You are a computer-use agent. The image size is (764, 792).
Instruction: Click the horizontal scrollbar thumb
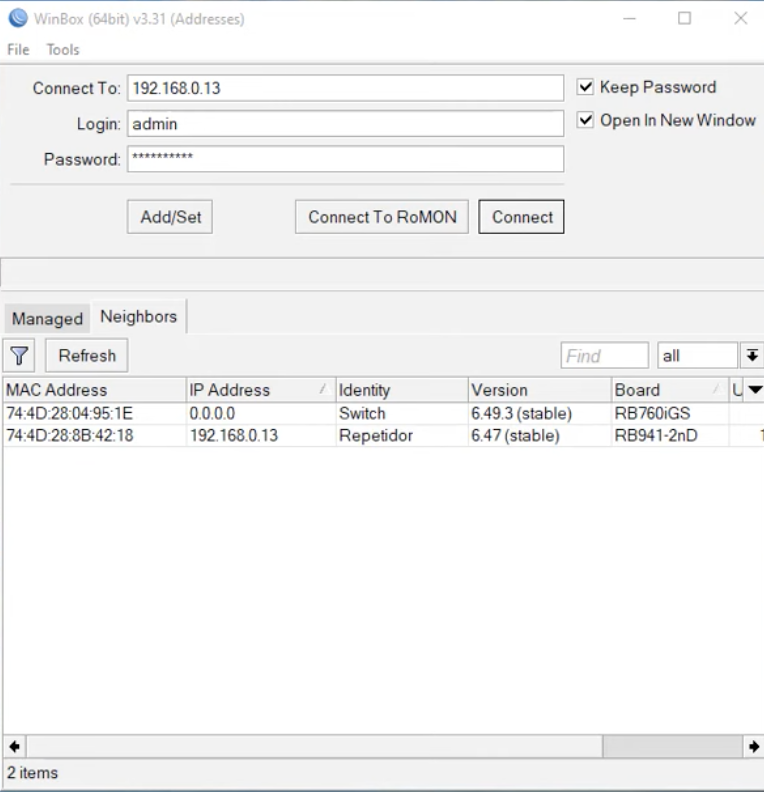[672, 747]
